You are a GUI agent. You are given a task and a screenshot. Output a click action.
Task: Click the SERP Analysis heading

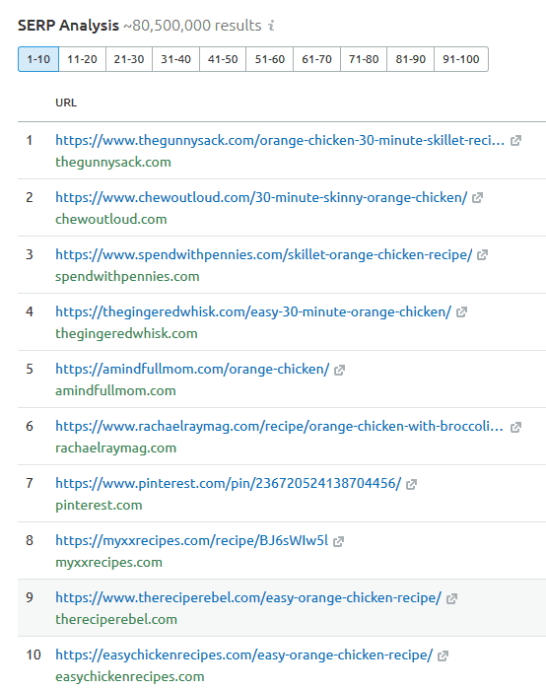point(68,25)
